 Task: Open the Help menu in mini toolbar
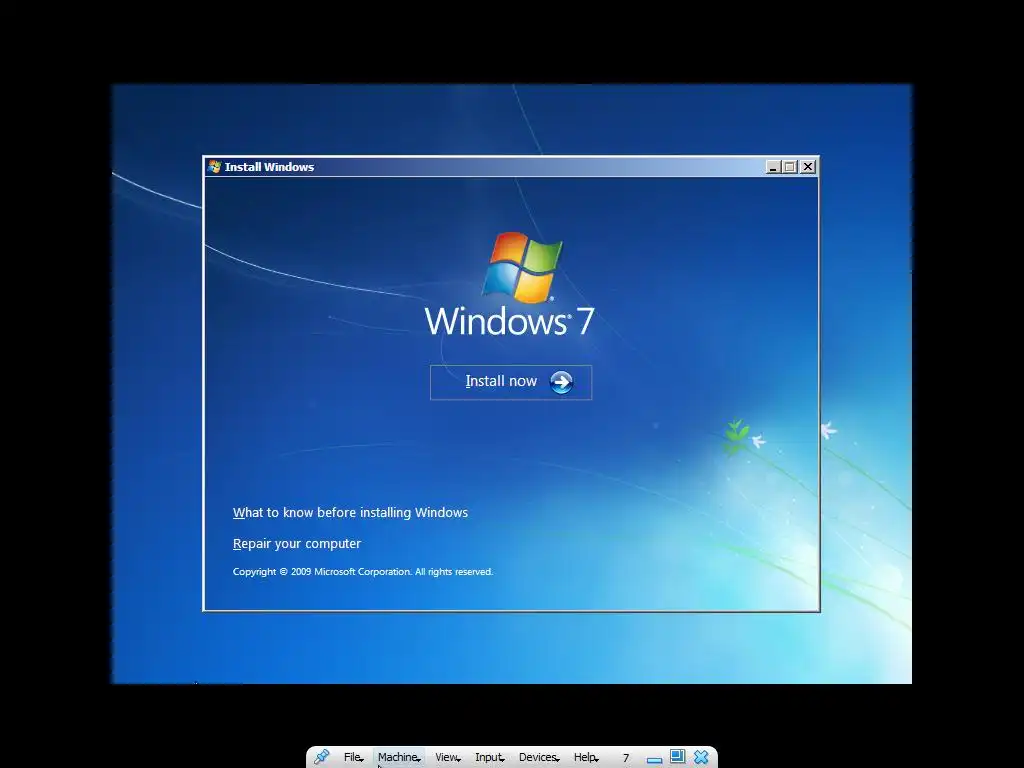[x=586, y=757]
